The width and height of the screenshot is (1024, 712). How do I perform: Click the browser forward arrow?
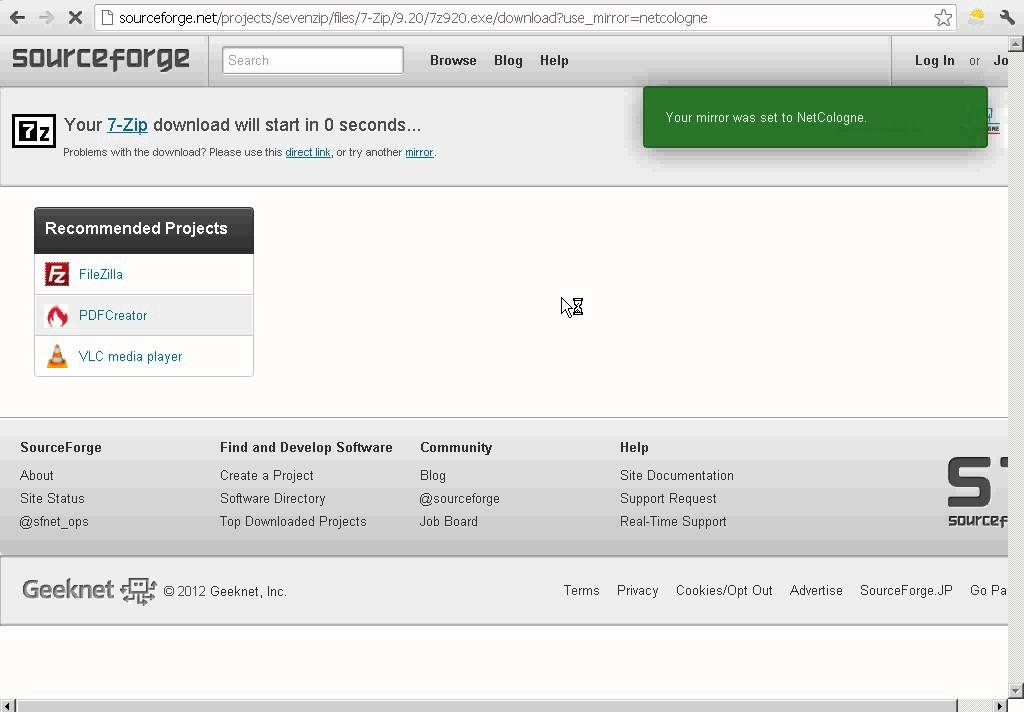[46, 18]
